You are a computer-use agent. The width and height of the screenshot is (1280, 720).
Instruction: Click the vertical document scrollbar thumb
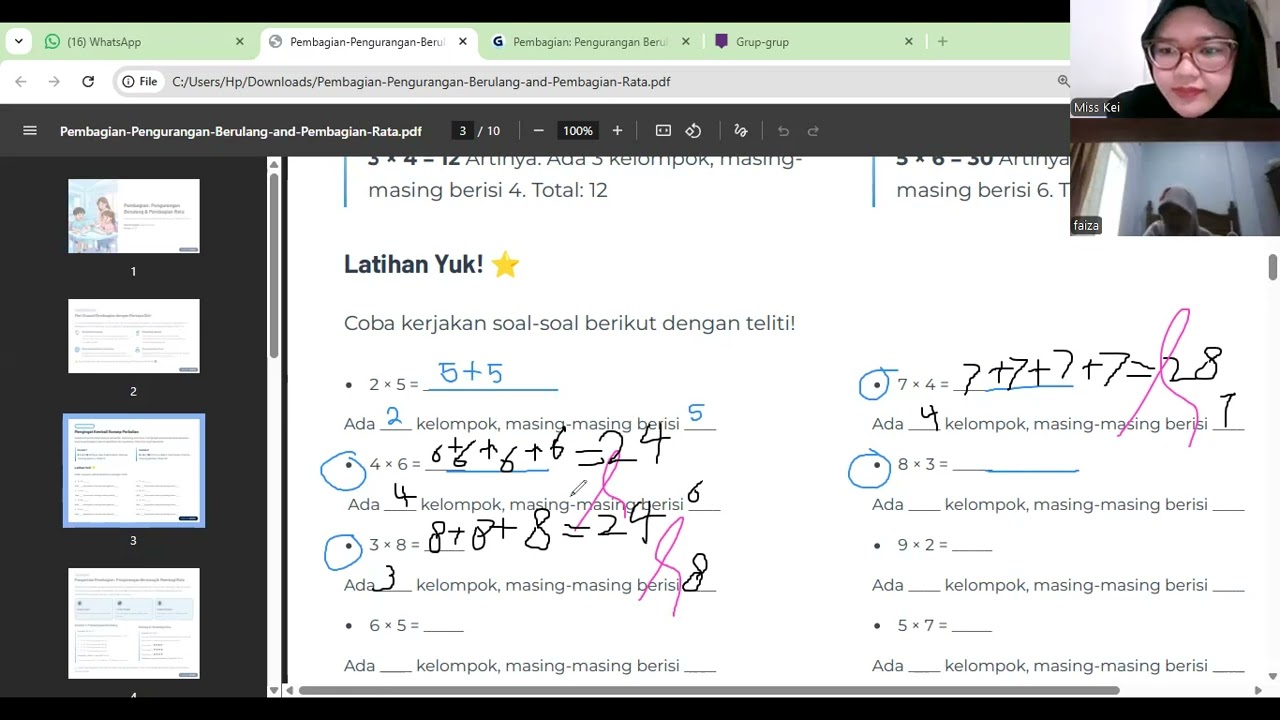[x=1273, y=267]
